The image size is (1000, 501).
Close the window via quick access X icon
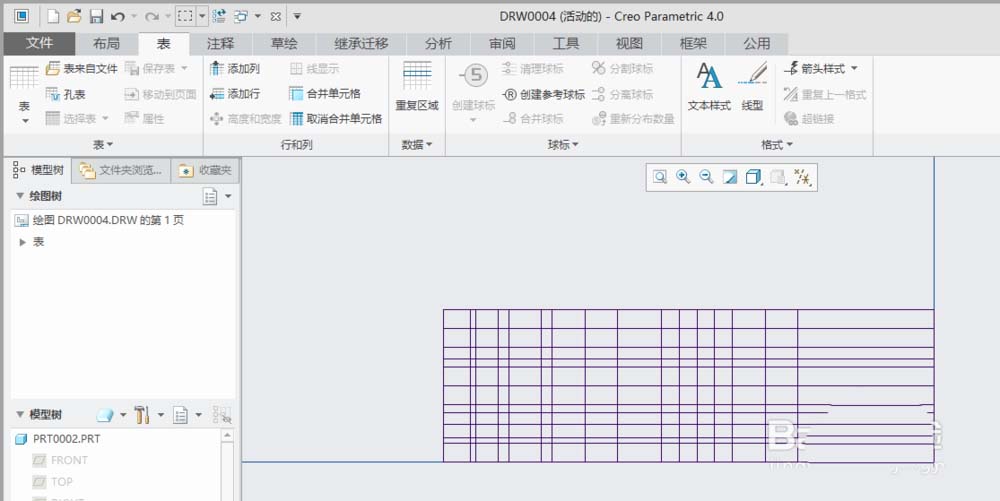point(276,16)
